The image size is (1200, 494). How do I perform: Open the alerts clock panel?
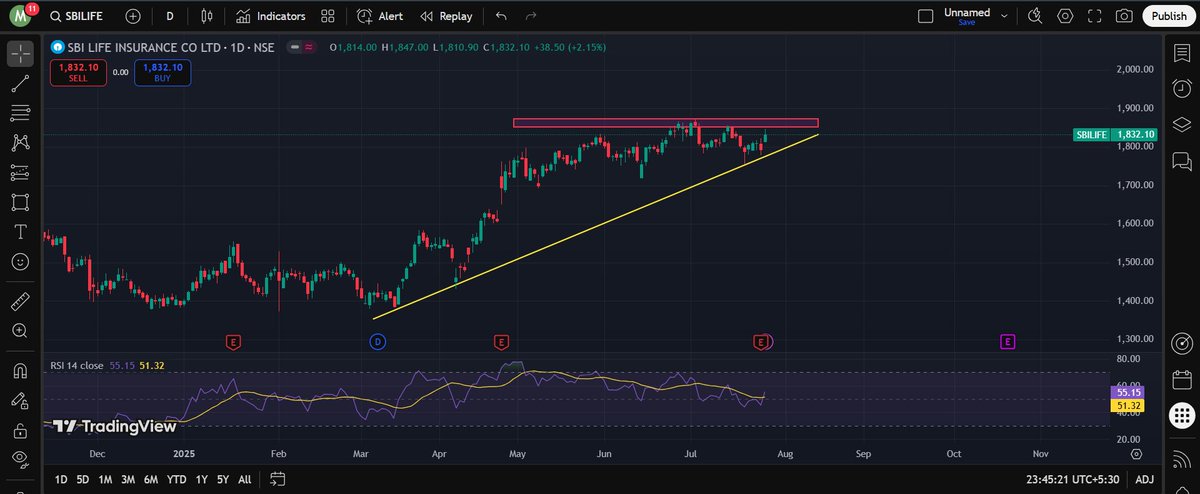[1181, 89]
